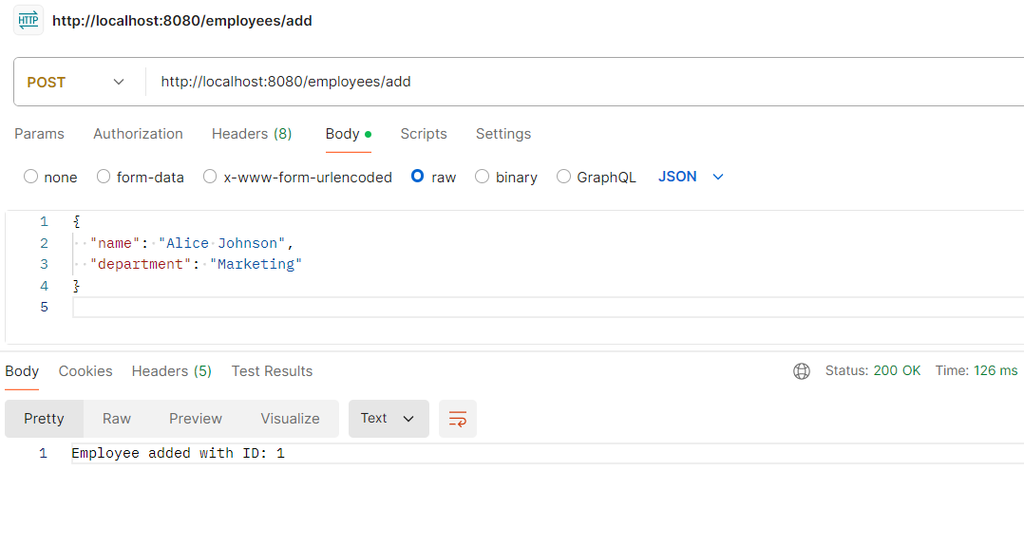Image resolution: width=1024 pixels, height=546 pixels.
Task: View the Test Results tab
Action: pos(272,371)
